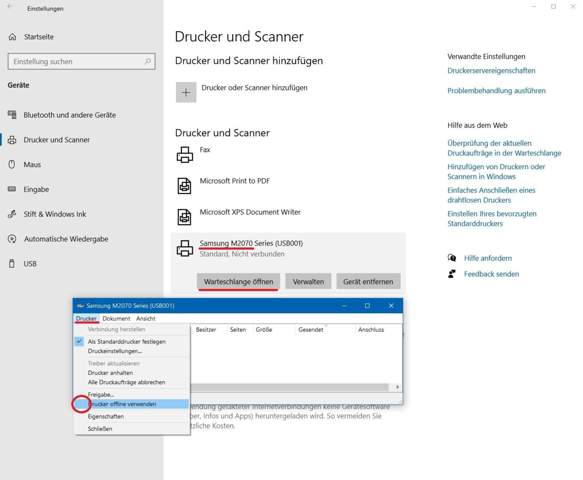This screenshot has height=480, width=583.
Task: Click the Besitzer column header
Action: coord(206,330)
